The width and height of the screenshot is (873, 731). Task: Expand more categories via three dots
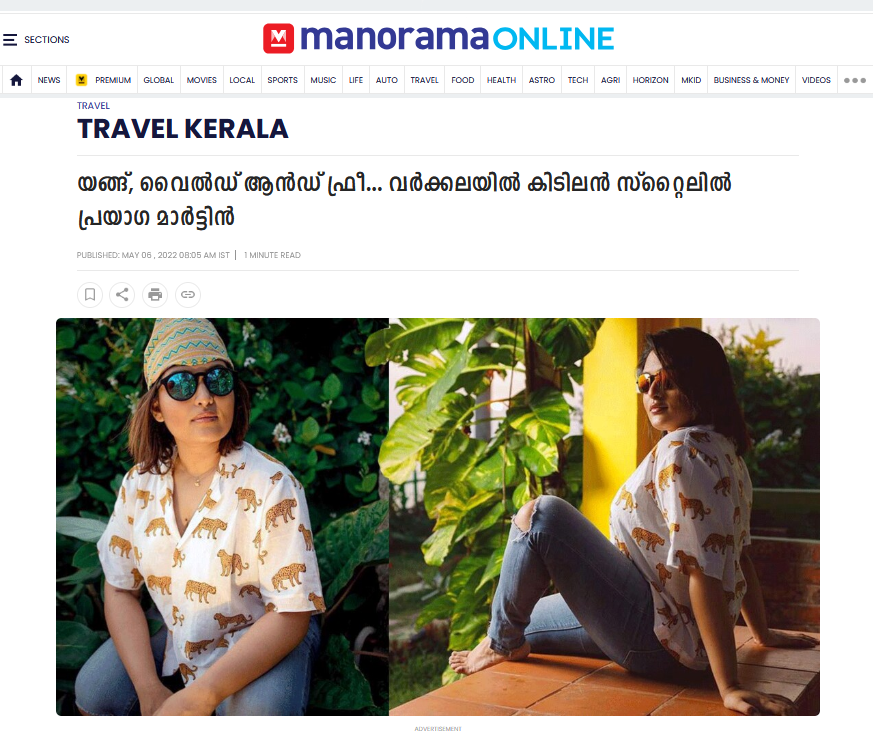[855, 80]
